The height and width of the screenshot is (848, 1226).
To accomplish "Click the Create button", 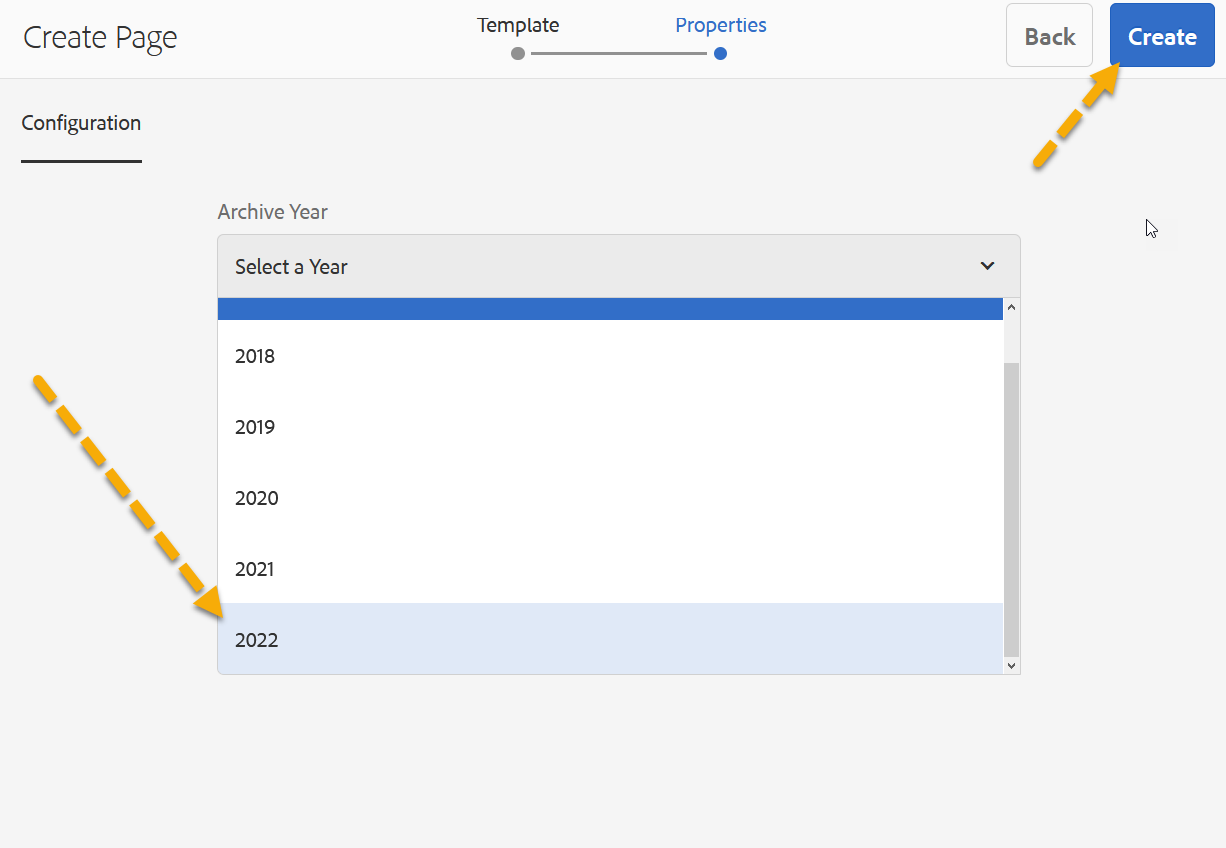I will pos(1162,36).
